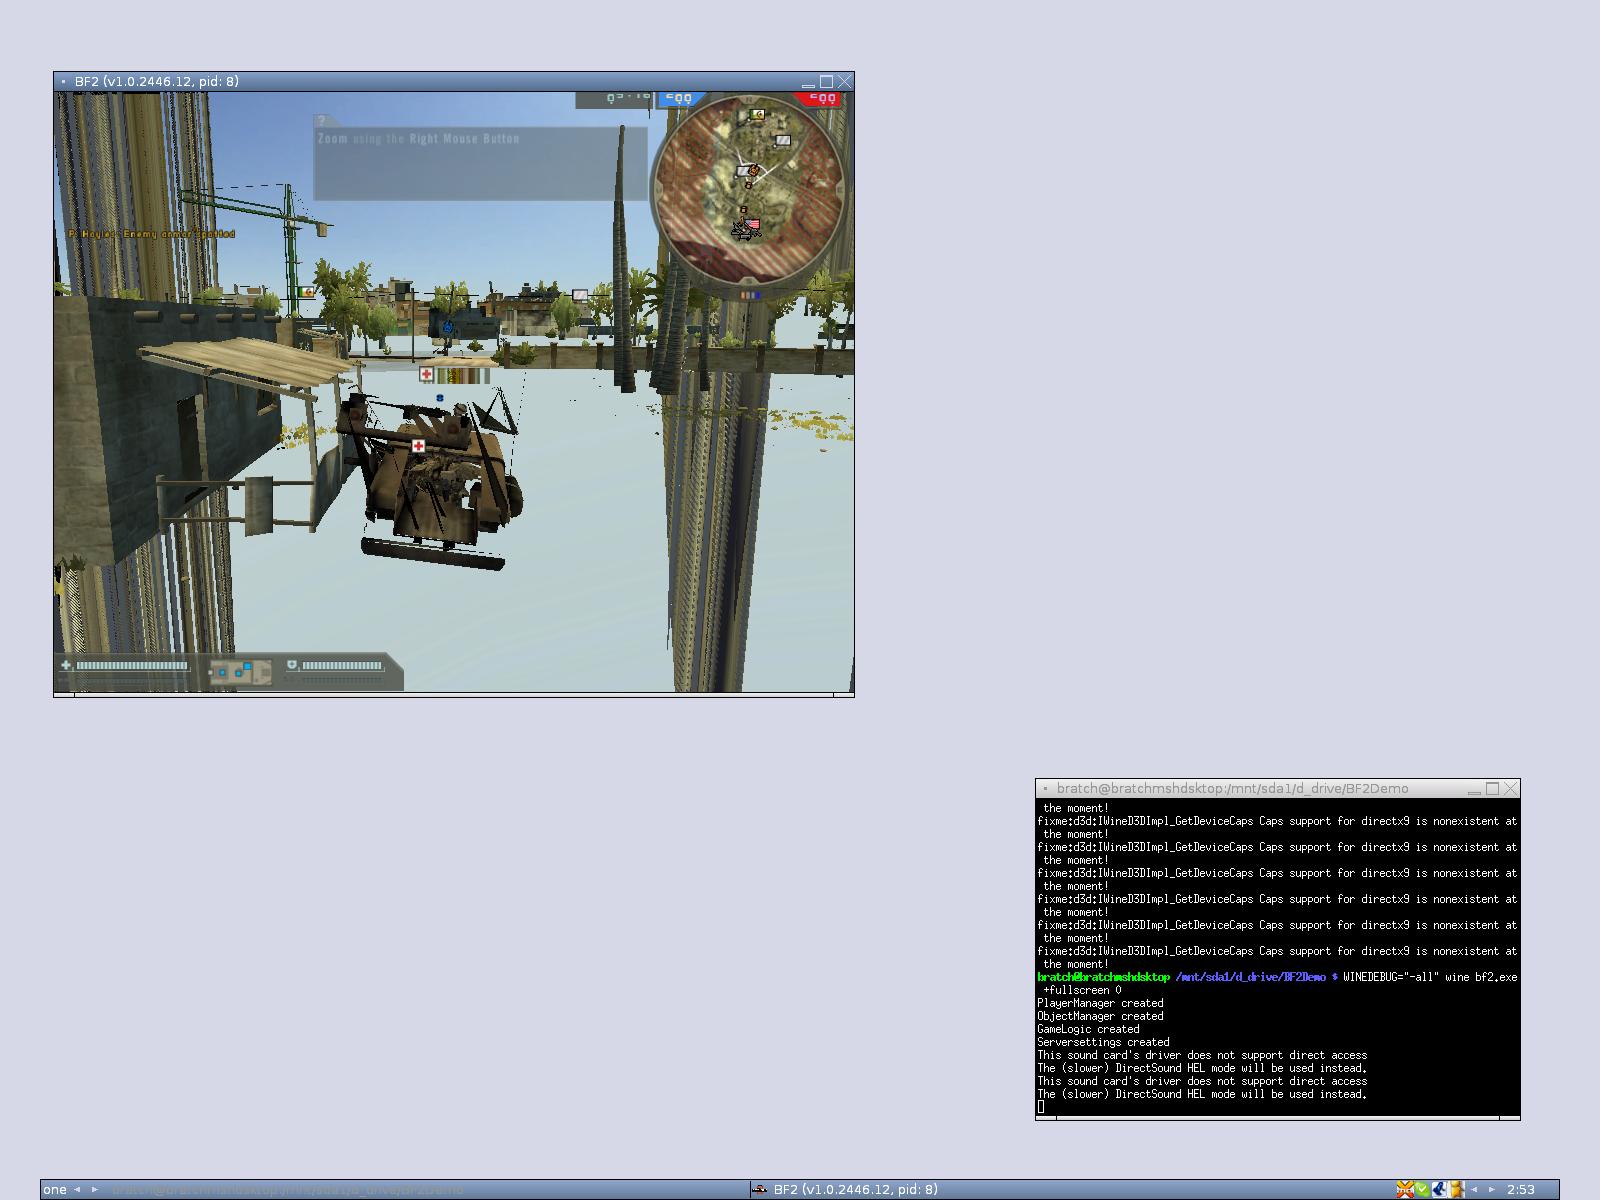Screen dimensions: 1600x1200
Task: Click the neutral gray flag marker in the scene
Action: pyautogui.click(x=580, y=295)
